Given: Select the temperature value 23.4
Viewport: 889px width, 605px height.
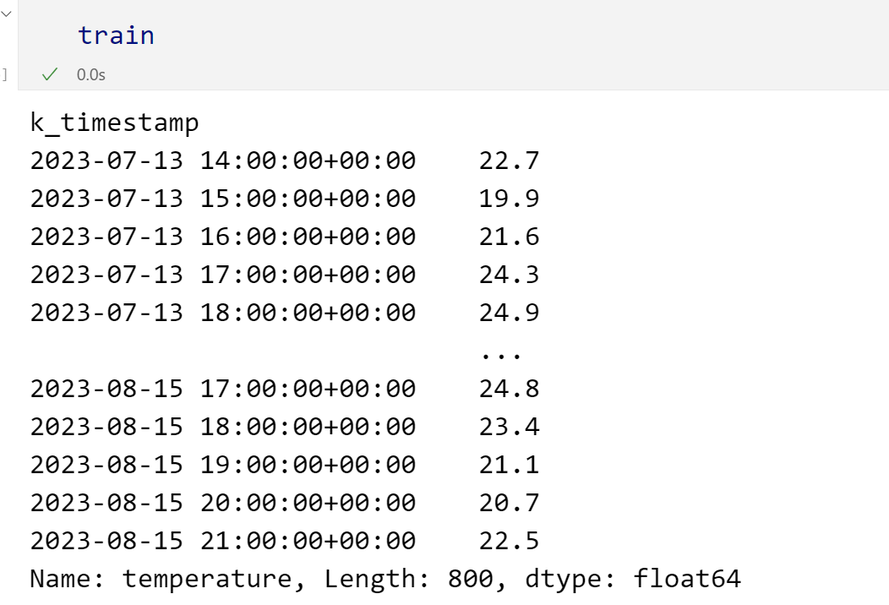Looking at the screenshot, I should (509, 426).
